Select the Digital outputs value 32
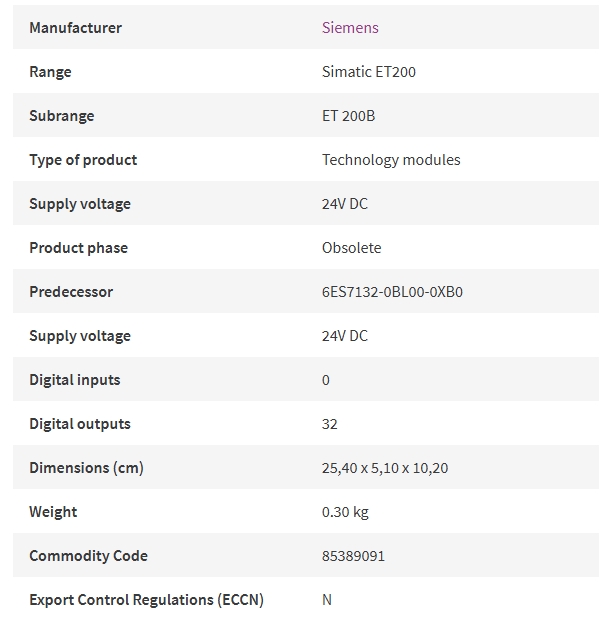609x617 pixels. click(330, 424)
